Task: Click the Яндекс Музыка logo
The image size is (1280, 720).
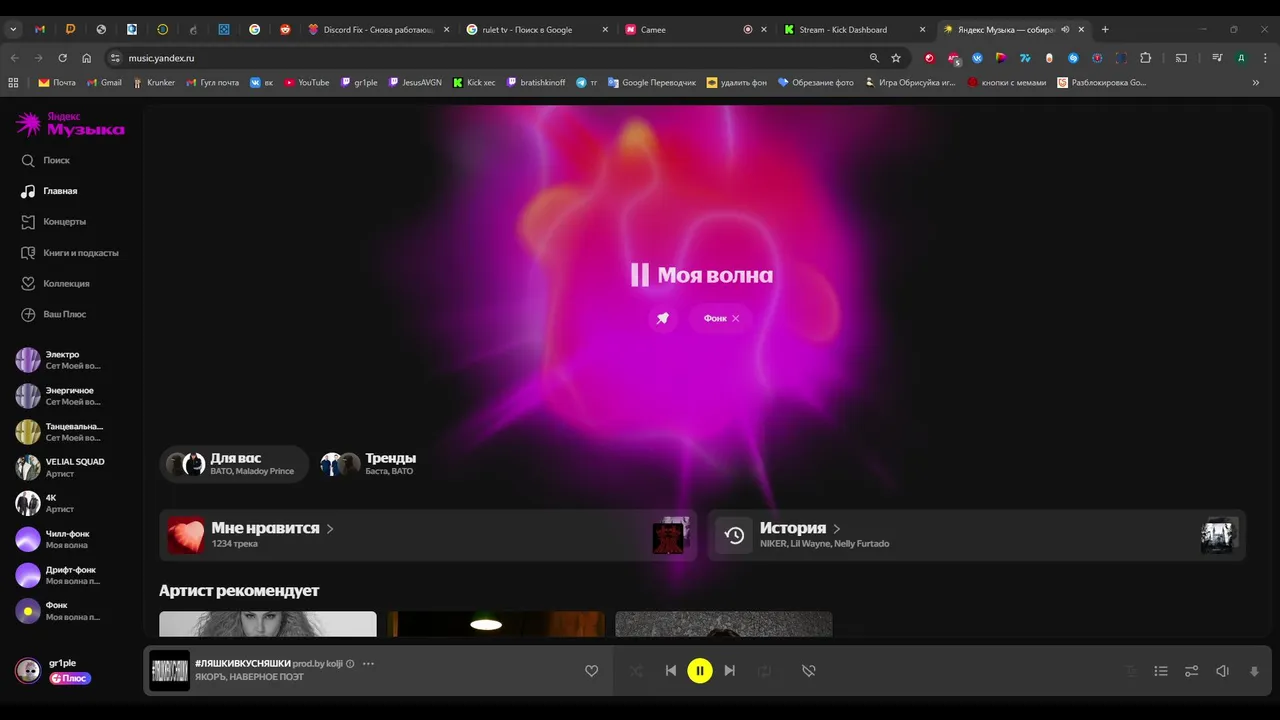Action: [x=70, y=124]
